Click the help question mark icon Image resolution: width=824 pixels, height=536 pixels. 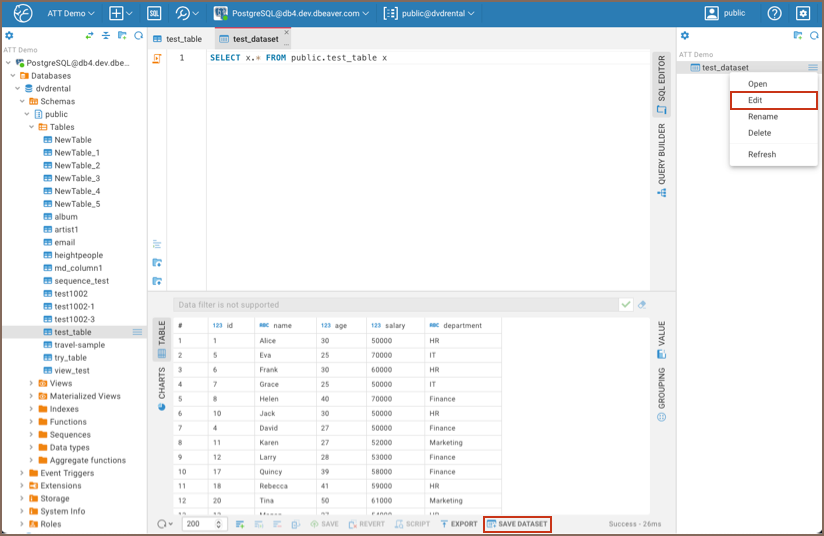pos(774,13)
